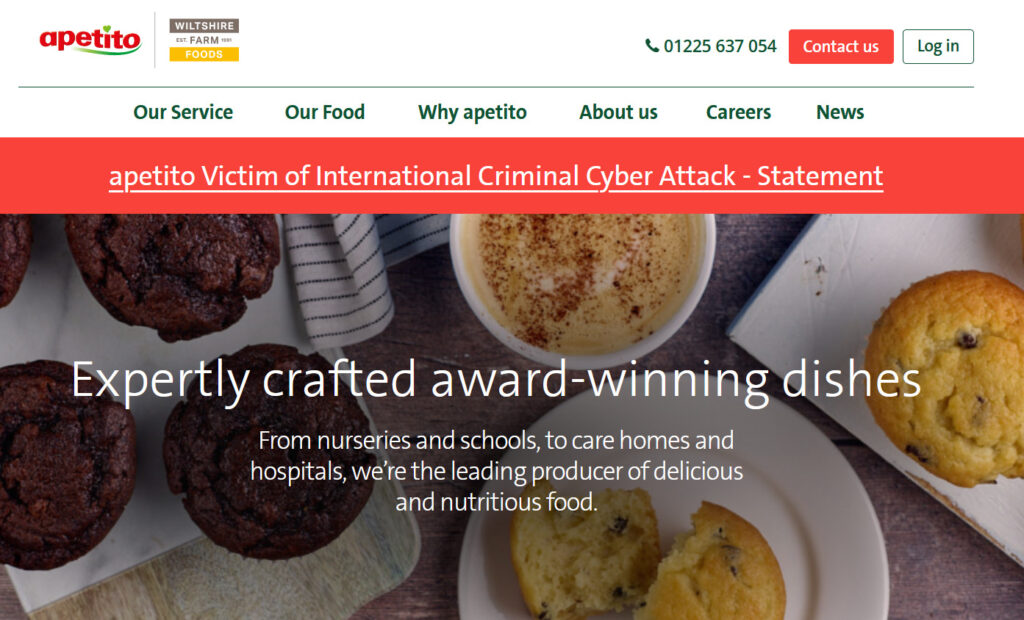Click the blueberry muffin on white board
The width and height of the screenshot is (1024, 620).
947,379
